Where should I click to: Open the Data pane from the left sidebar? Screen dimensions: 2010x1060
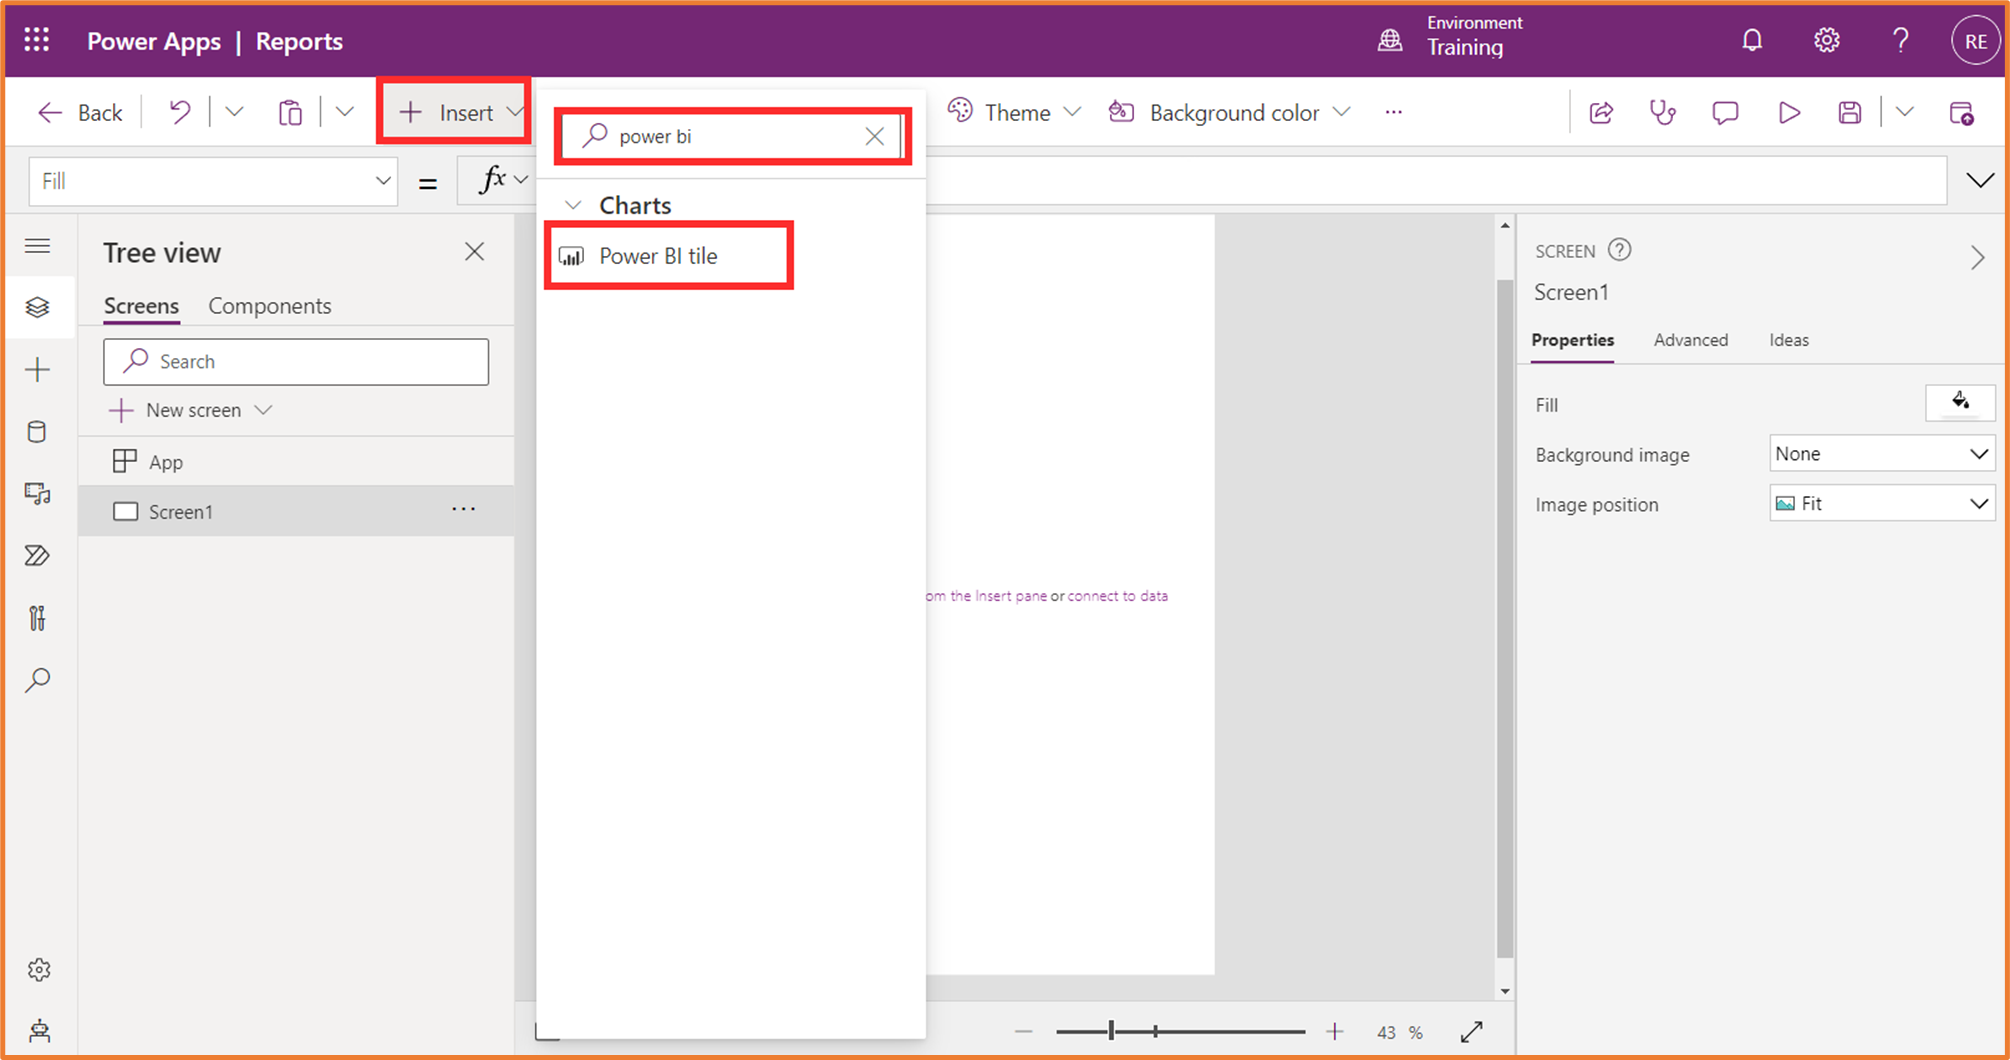(38, 431)
